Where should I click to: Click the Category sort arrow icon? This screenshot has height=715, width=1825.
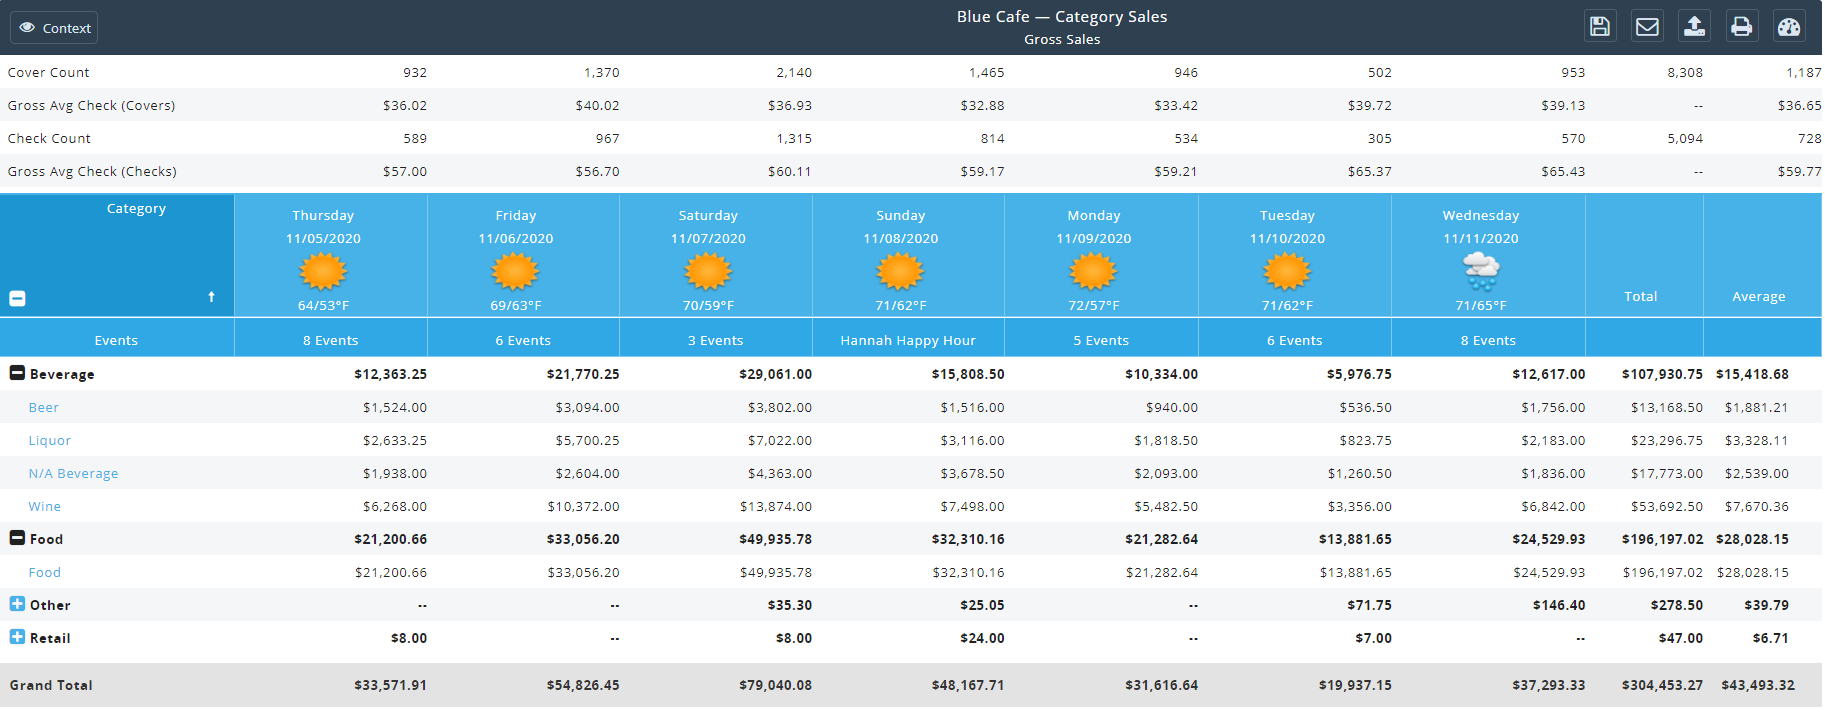click(x=211, y=297)
